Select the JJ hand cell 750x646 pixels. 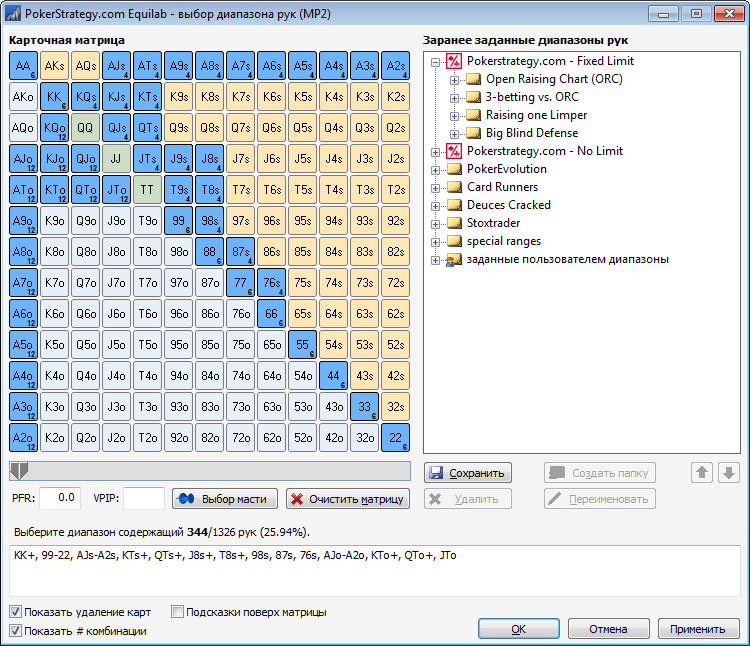coord(116,159)
